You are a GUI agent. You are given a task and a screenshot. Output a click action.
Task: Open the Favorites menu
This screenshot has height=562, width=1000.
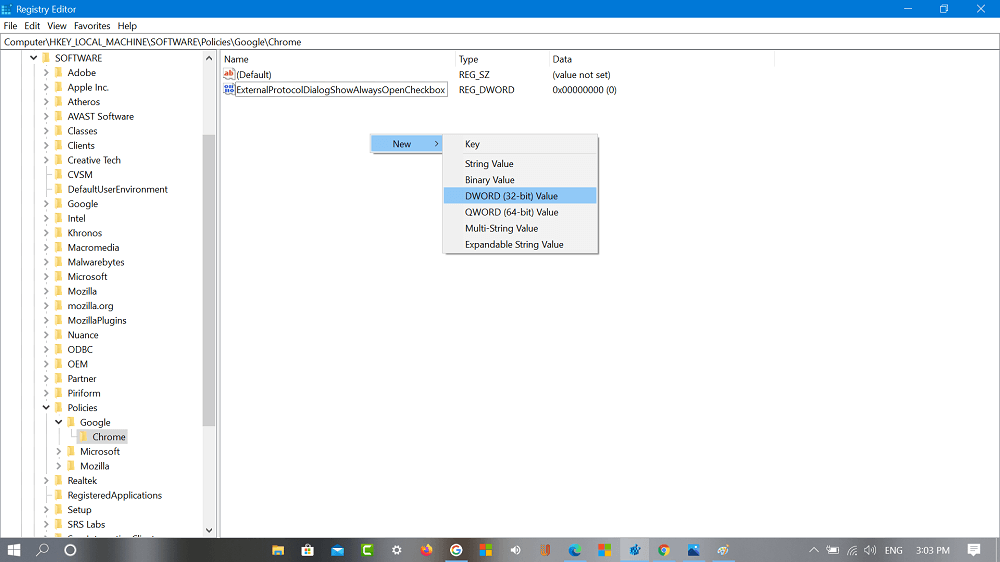tap(92, 26)
